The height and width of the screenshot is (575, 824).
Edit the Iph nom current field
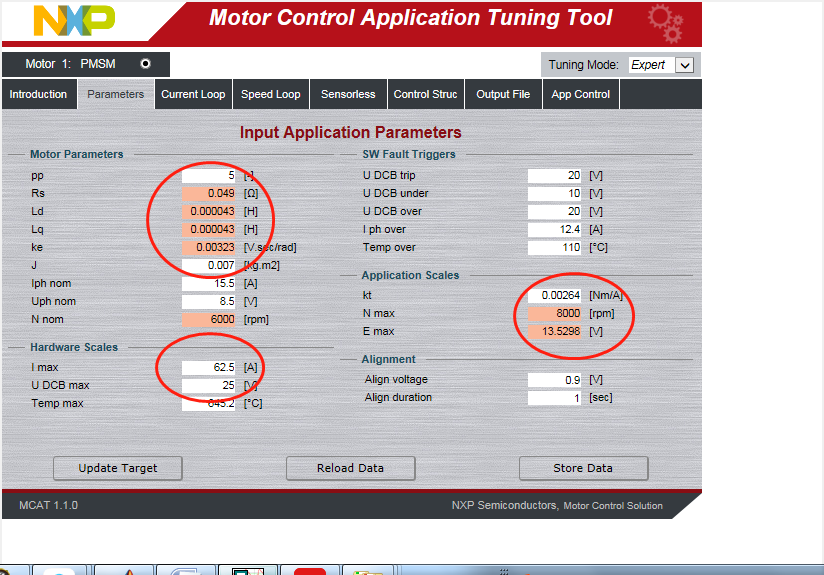(209, 283)
